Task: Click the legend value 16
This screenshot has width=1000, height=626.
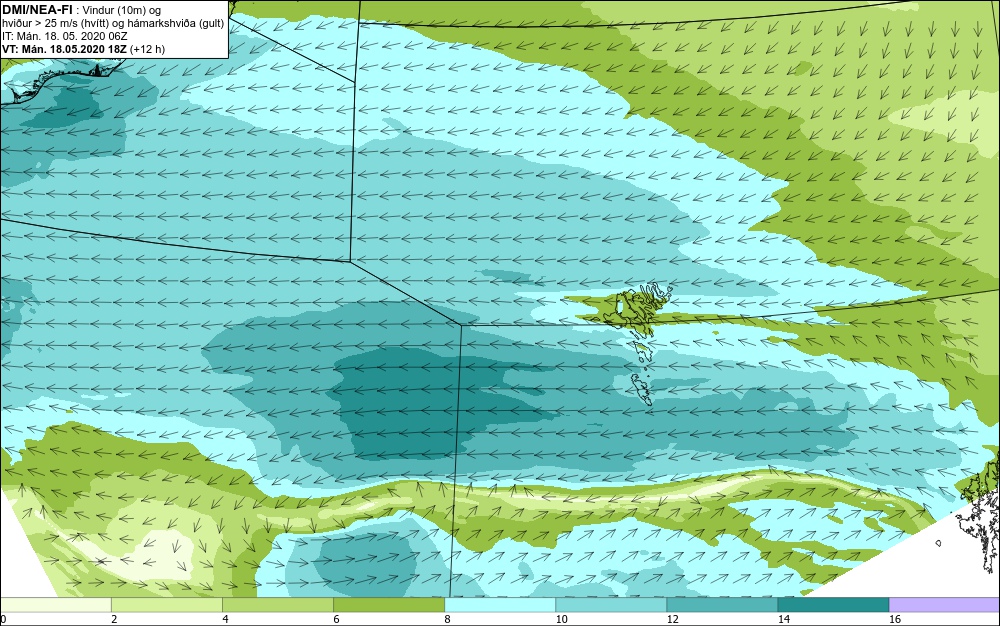Action: pos(895,619)
